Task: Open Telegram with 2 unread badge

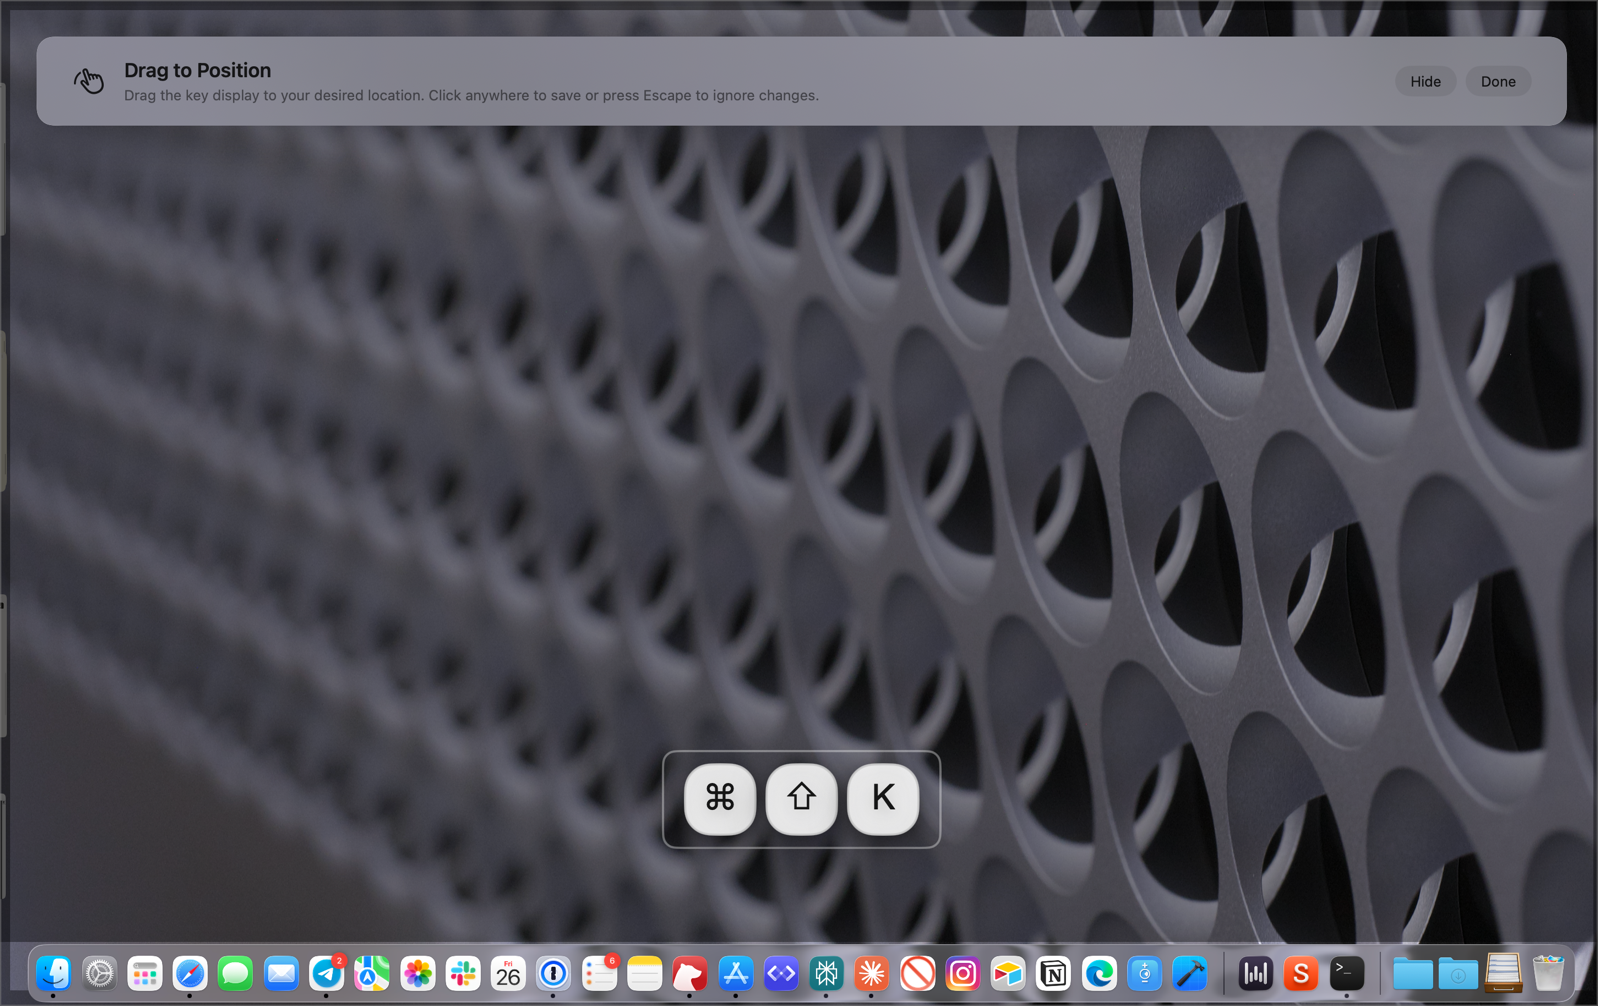Action: pos(327,973)
